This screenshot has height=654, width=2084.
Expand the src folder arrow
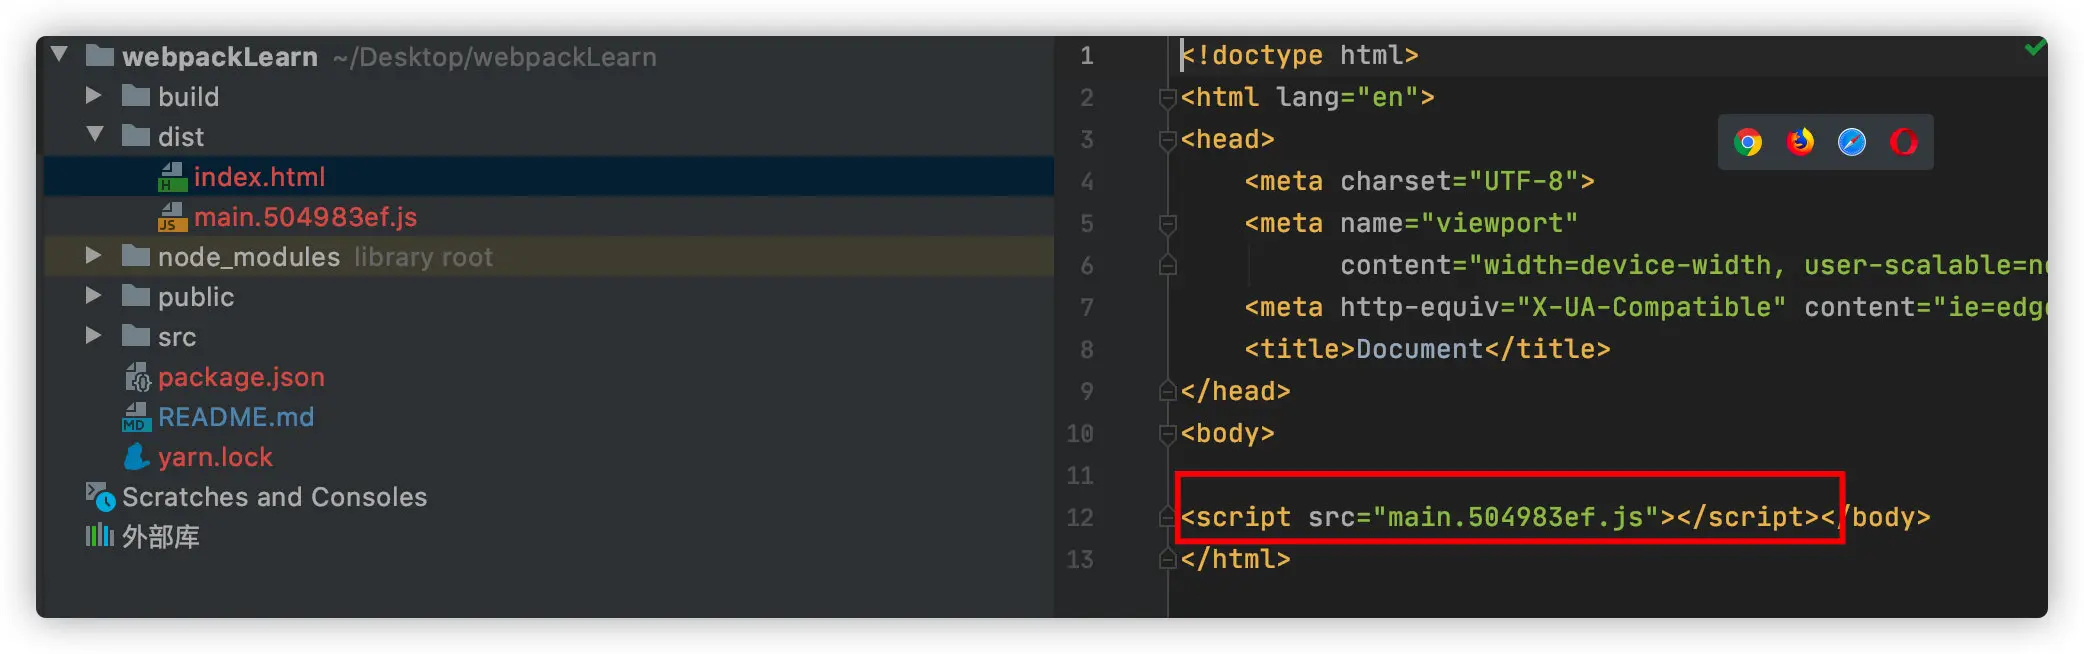(93, 336)
